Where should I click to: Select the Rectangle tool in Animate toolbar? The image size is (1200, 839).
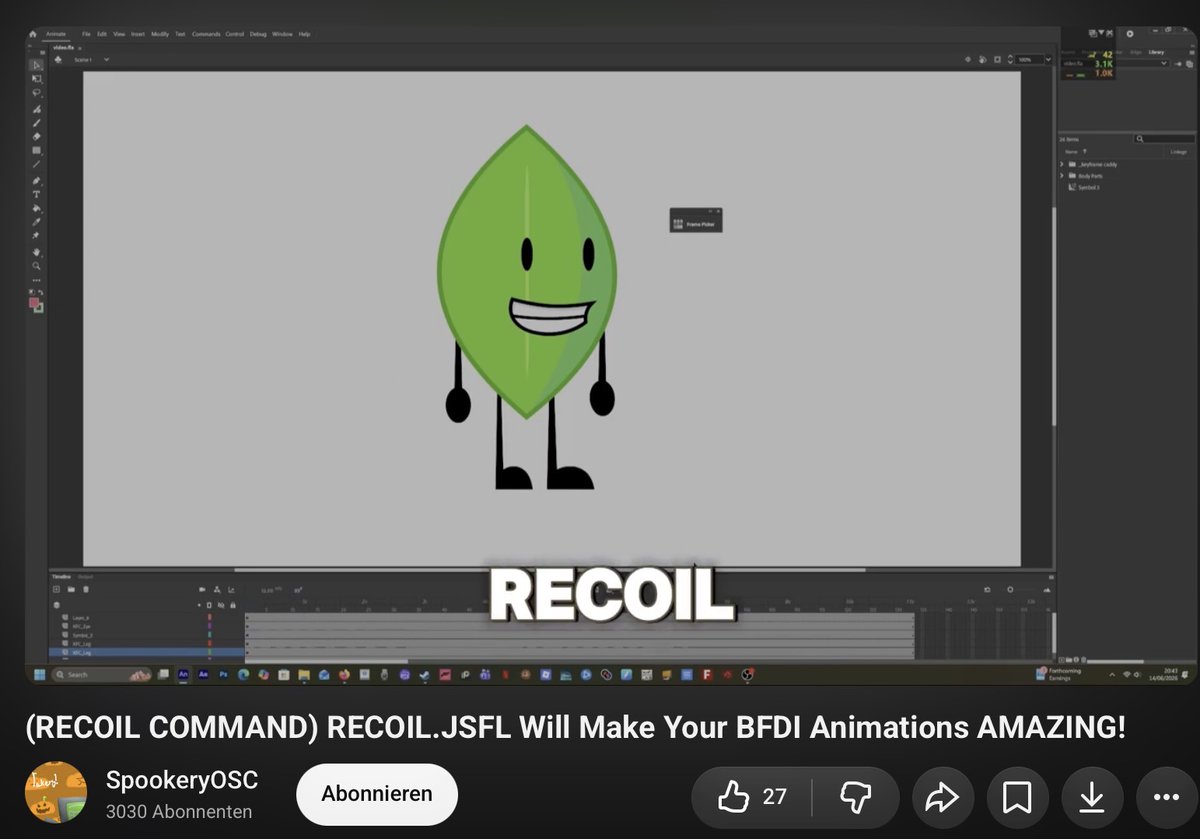click(x=37, y=150)
